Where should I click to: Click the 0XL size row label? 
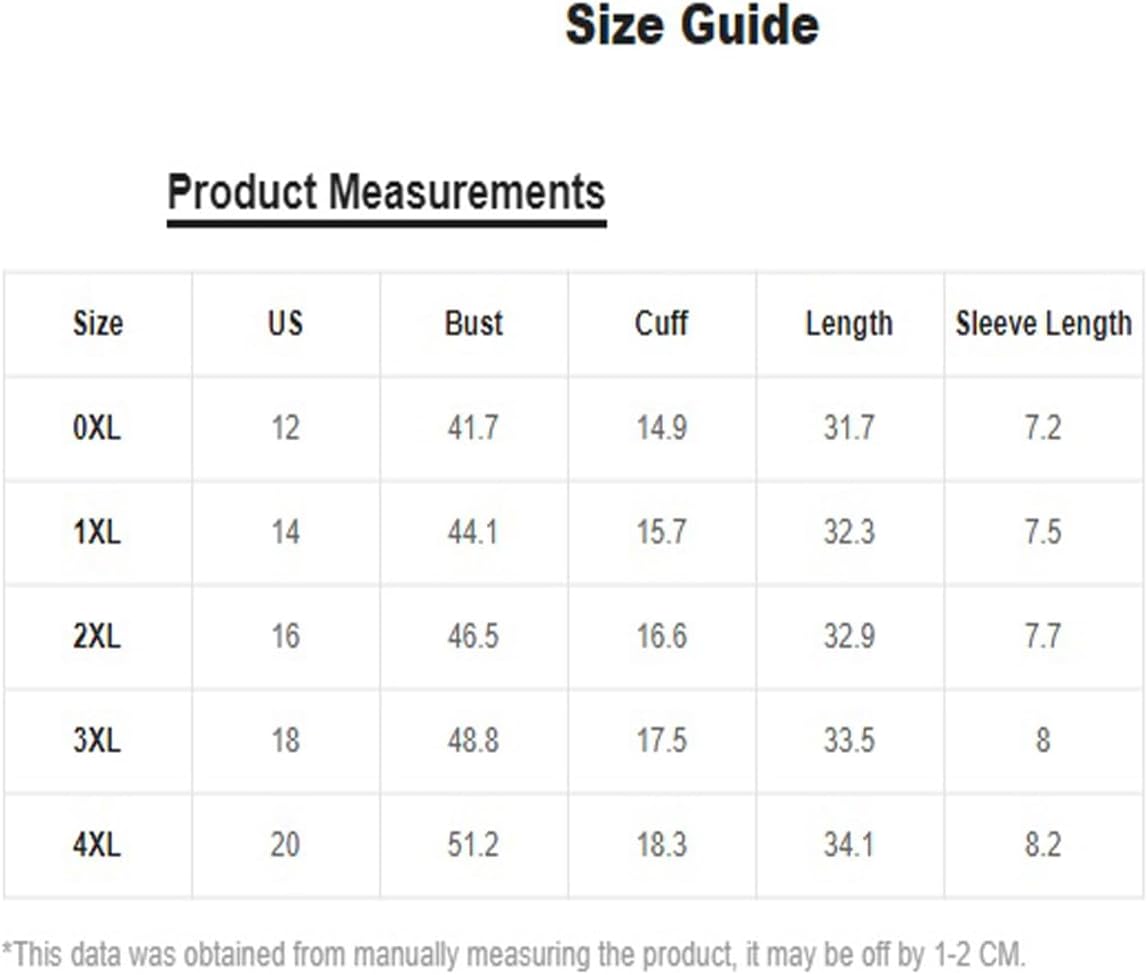coord(97,428)
